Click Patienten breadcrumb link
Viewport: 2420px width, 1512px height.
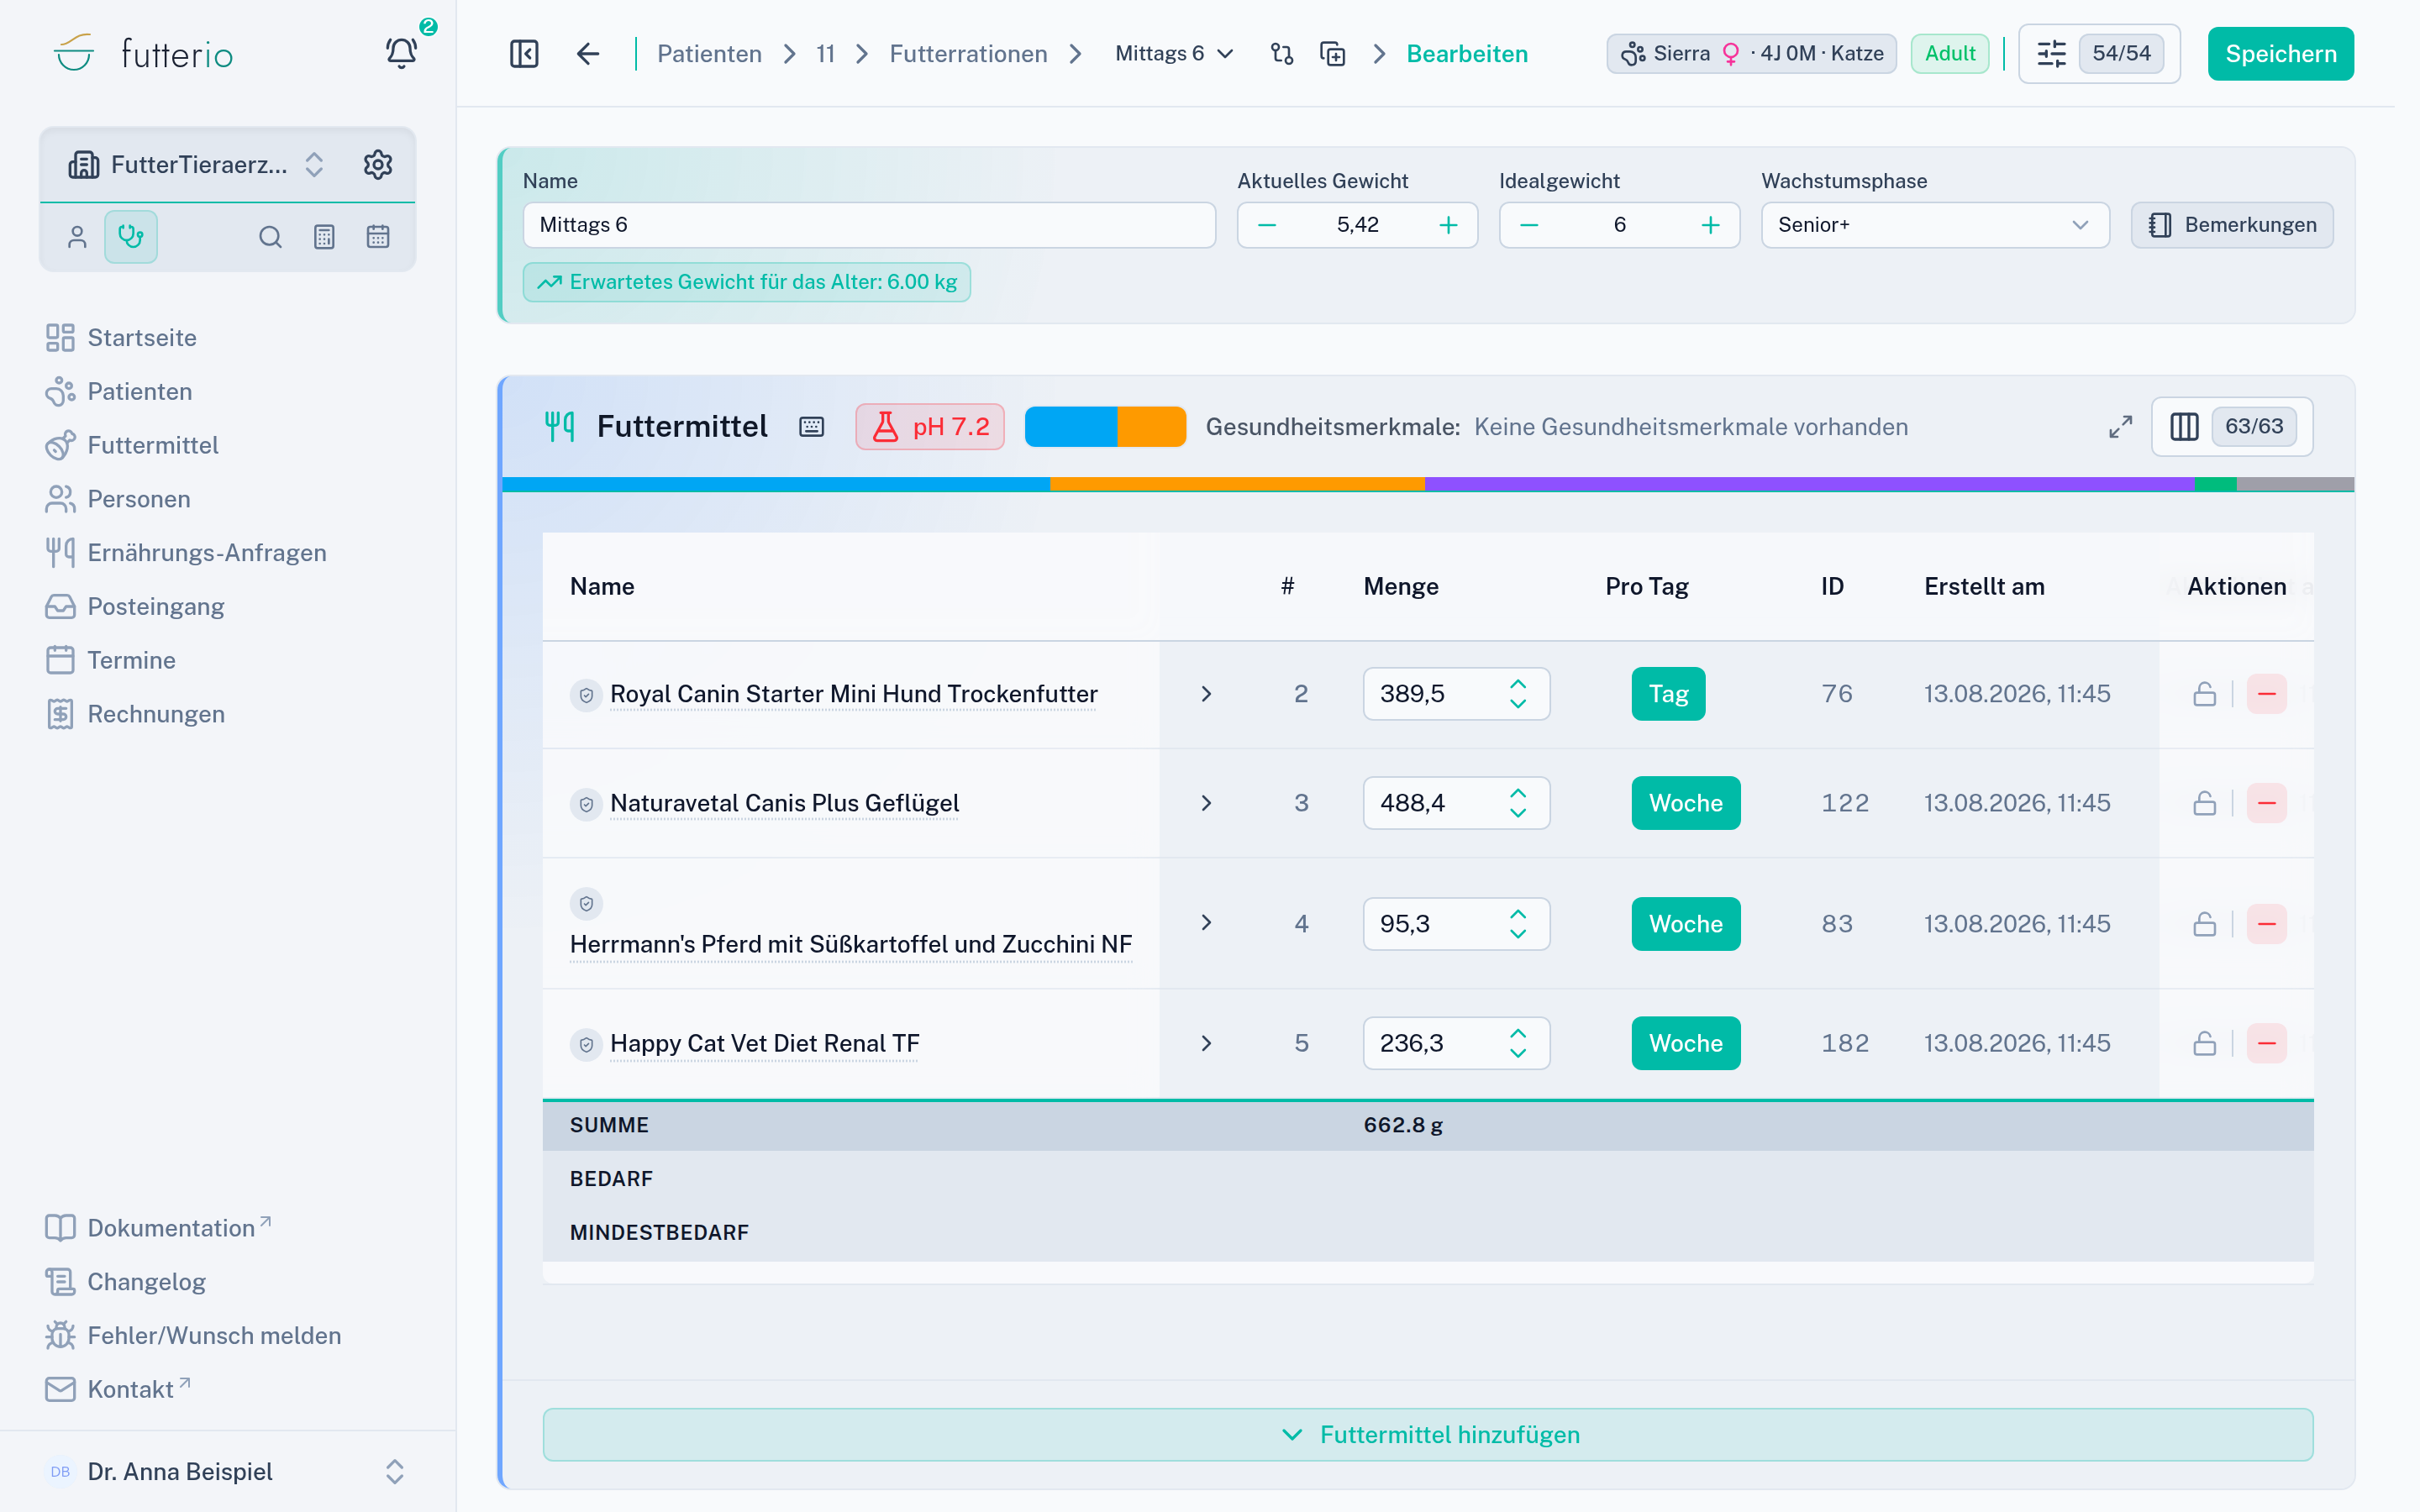(x=709, y=54)
